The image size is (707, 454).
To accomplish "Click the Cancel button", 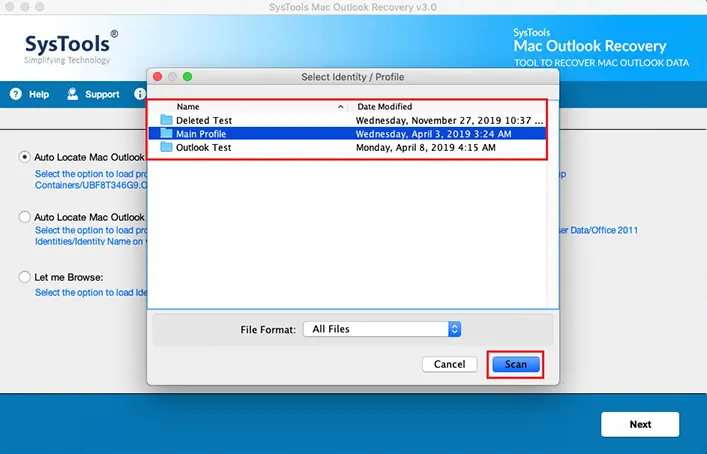I will coord(450,364).
